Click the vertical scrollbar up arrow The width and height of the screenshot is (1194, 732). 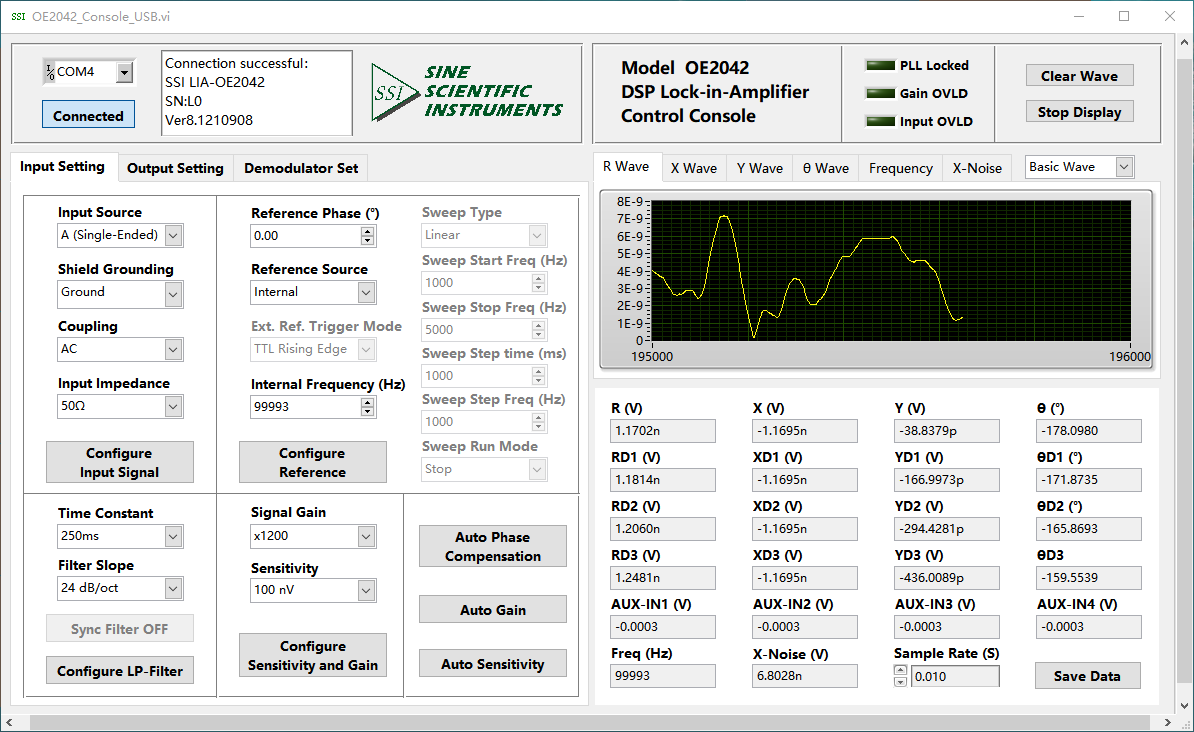pyautogui.click(x=1185, y=42)
